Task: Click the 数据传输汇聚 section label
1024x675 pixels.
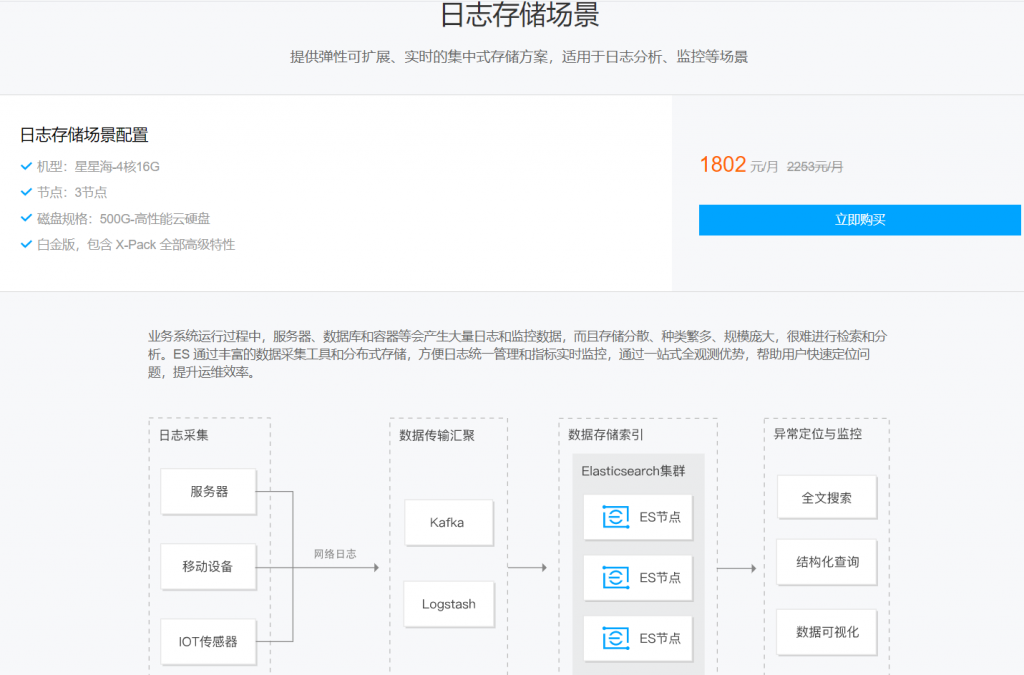Action: click(x=437, y=435)
